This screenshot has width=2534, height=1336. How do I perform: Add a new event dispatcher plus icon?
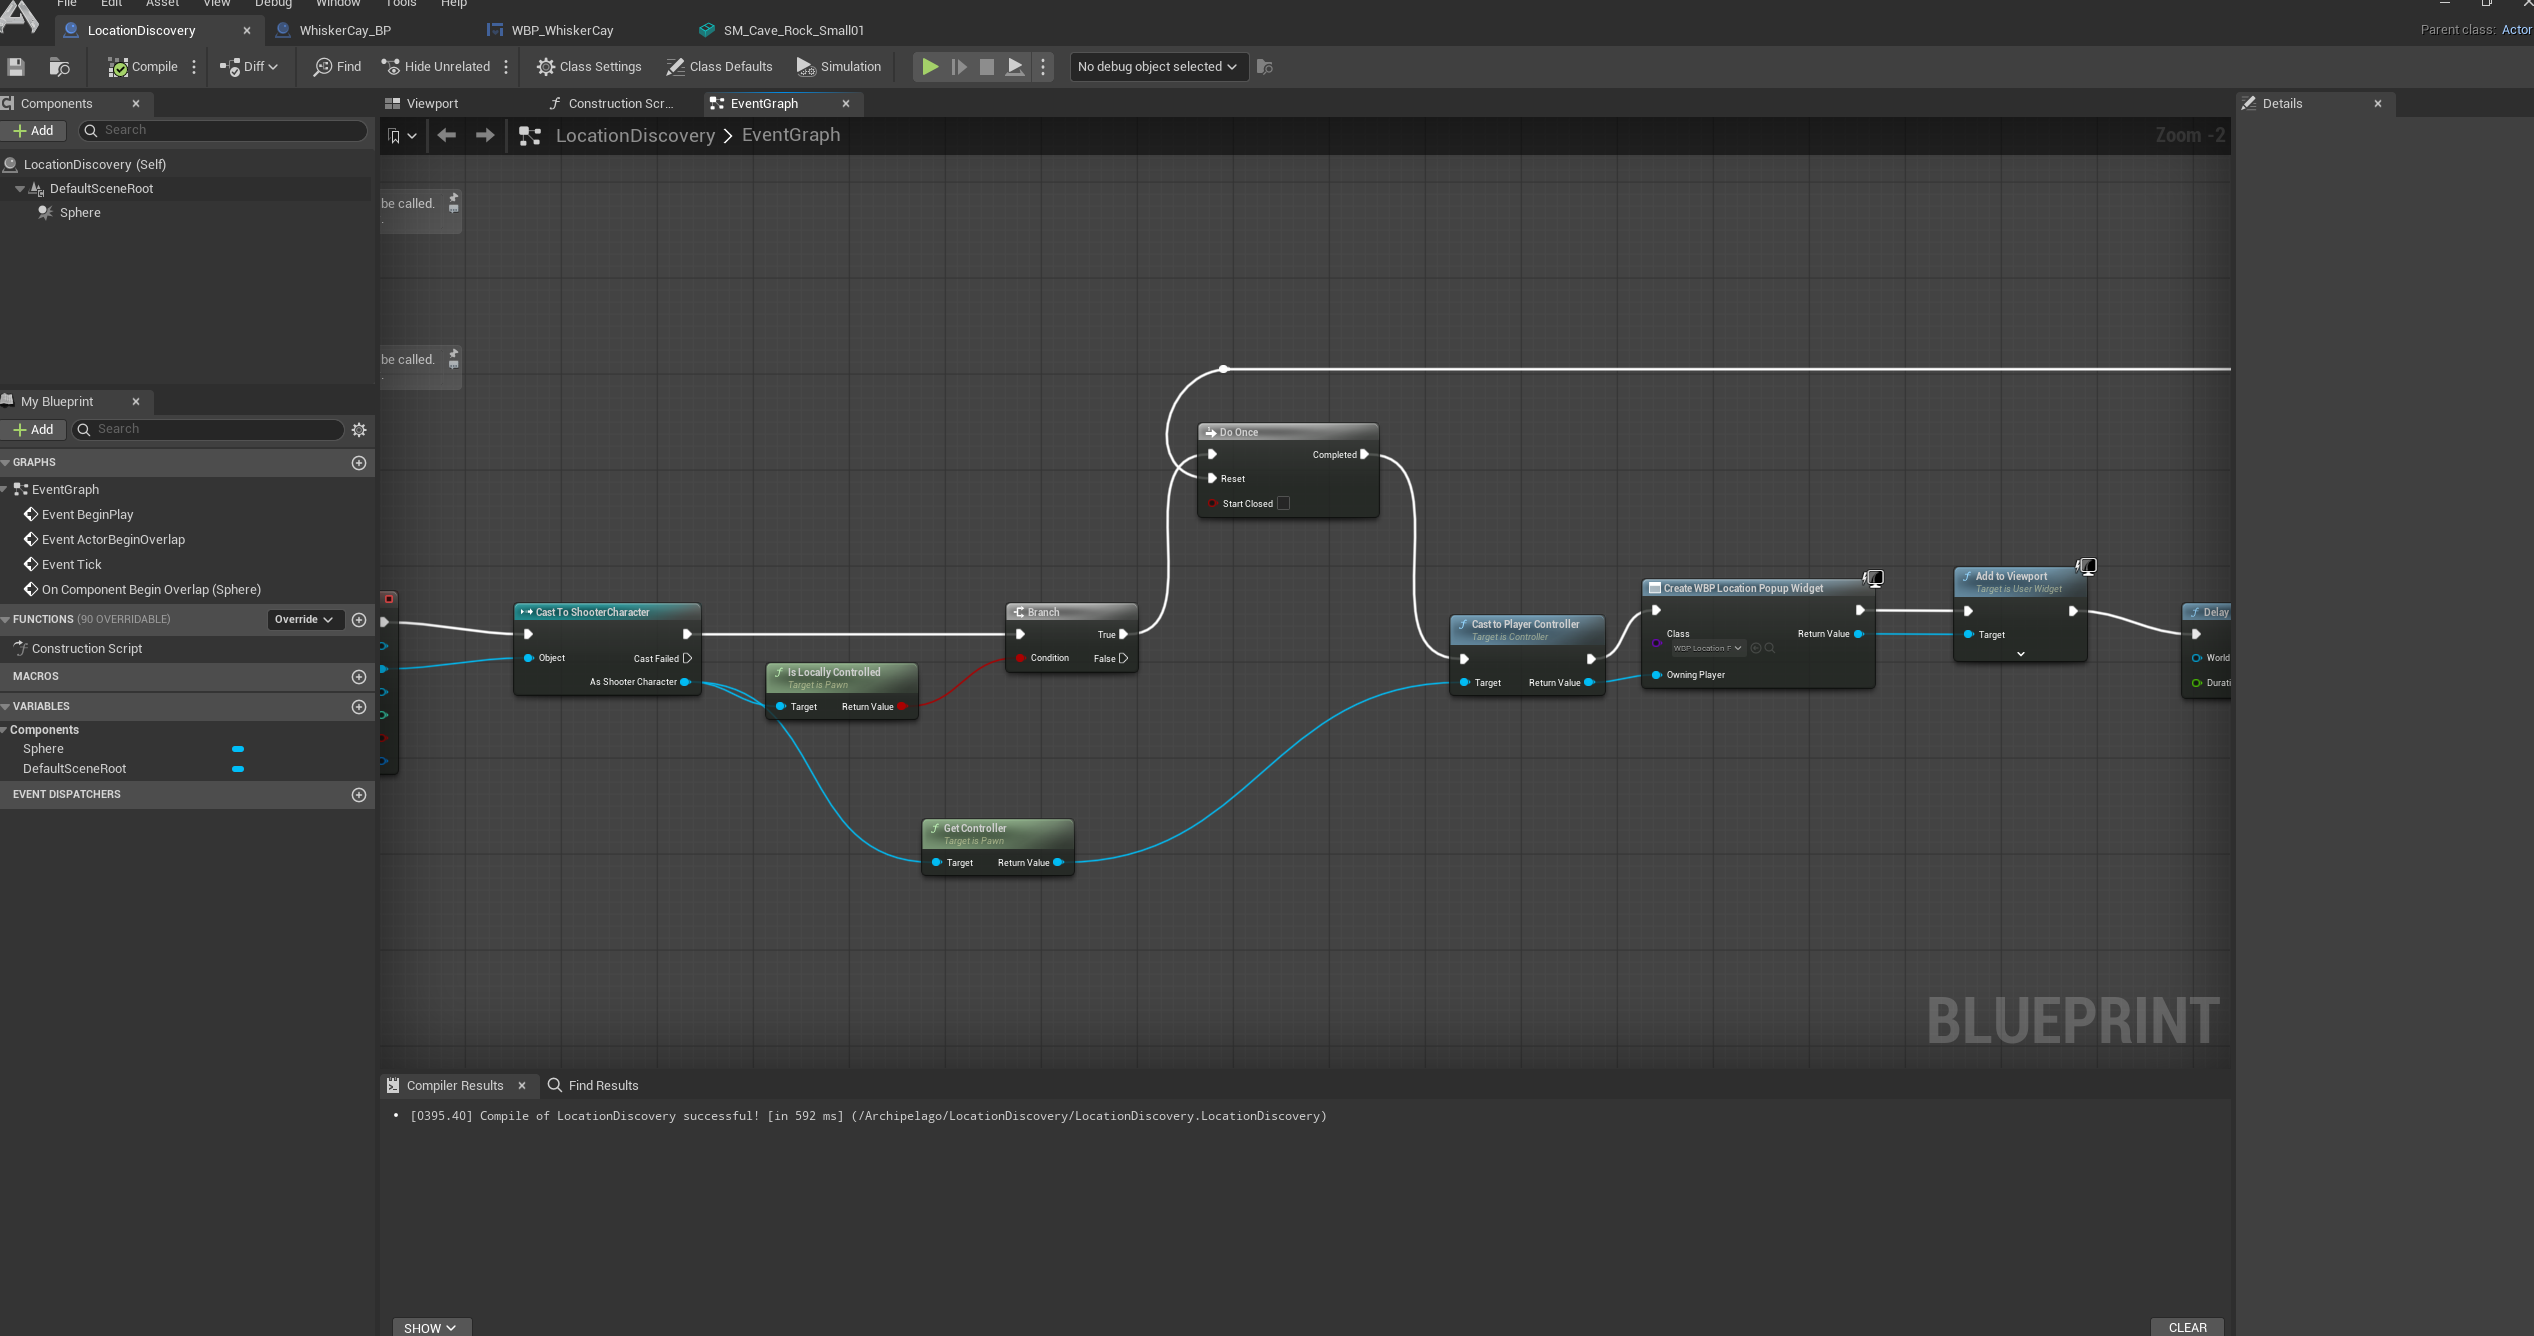click(x=359, y=795)
